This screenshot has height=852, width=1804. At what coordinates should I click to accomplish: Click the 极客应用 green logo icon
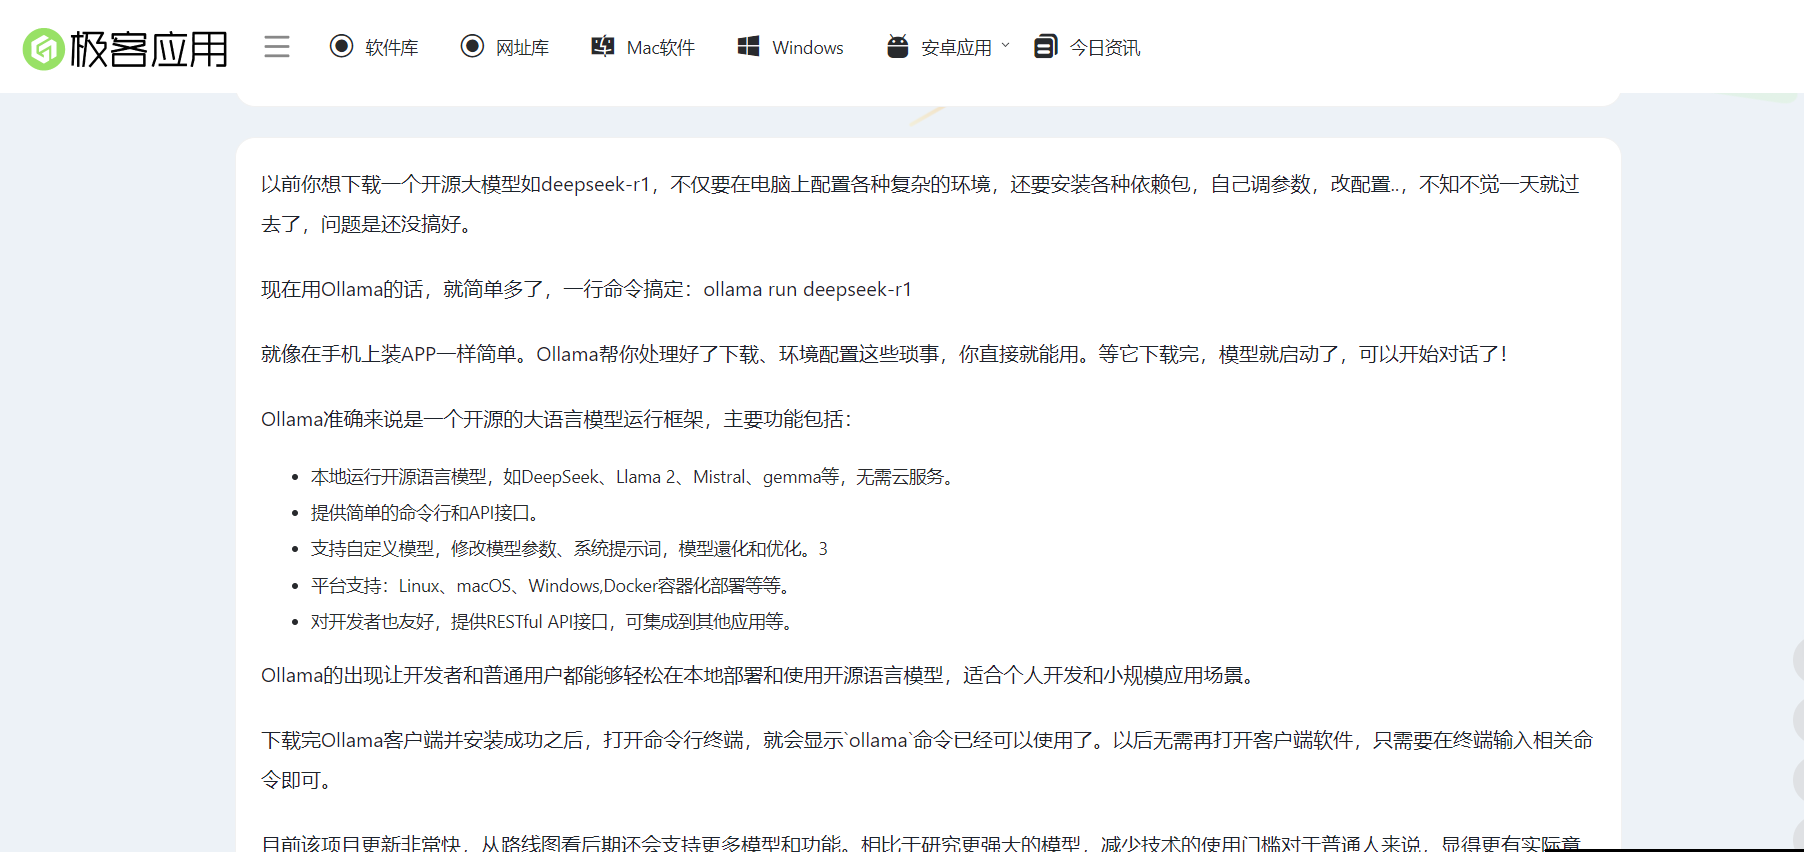[44, 49]
